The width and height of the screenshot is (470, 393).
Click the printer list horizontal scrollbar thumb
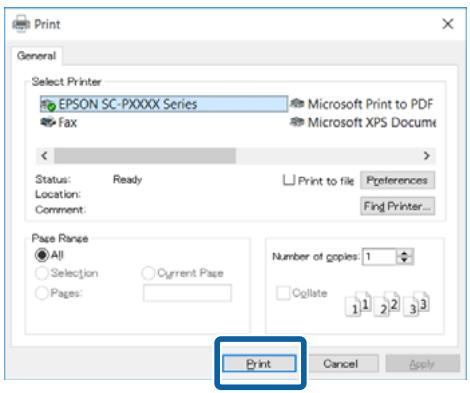click(145, 156)
